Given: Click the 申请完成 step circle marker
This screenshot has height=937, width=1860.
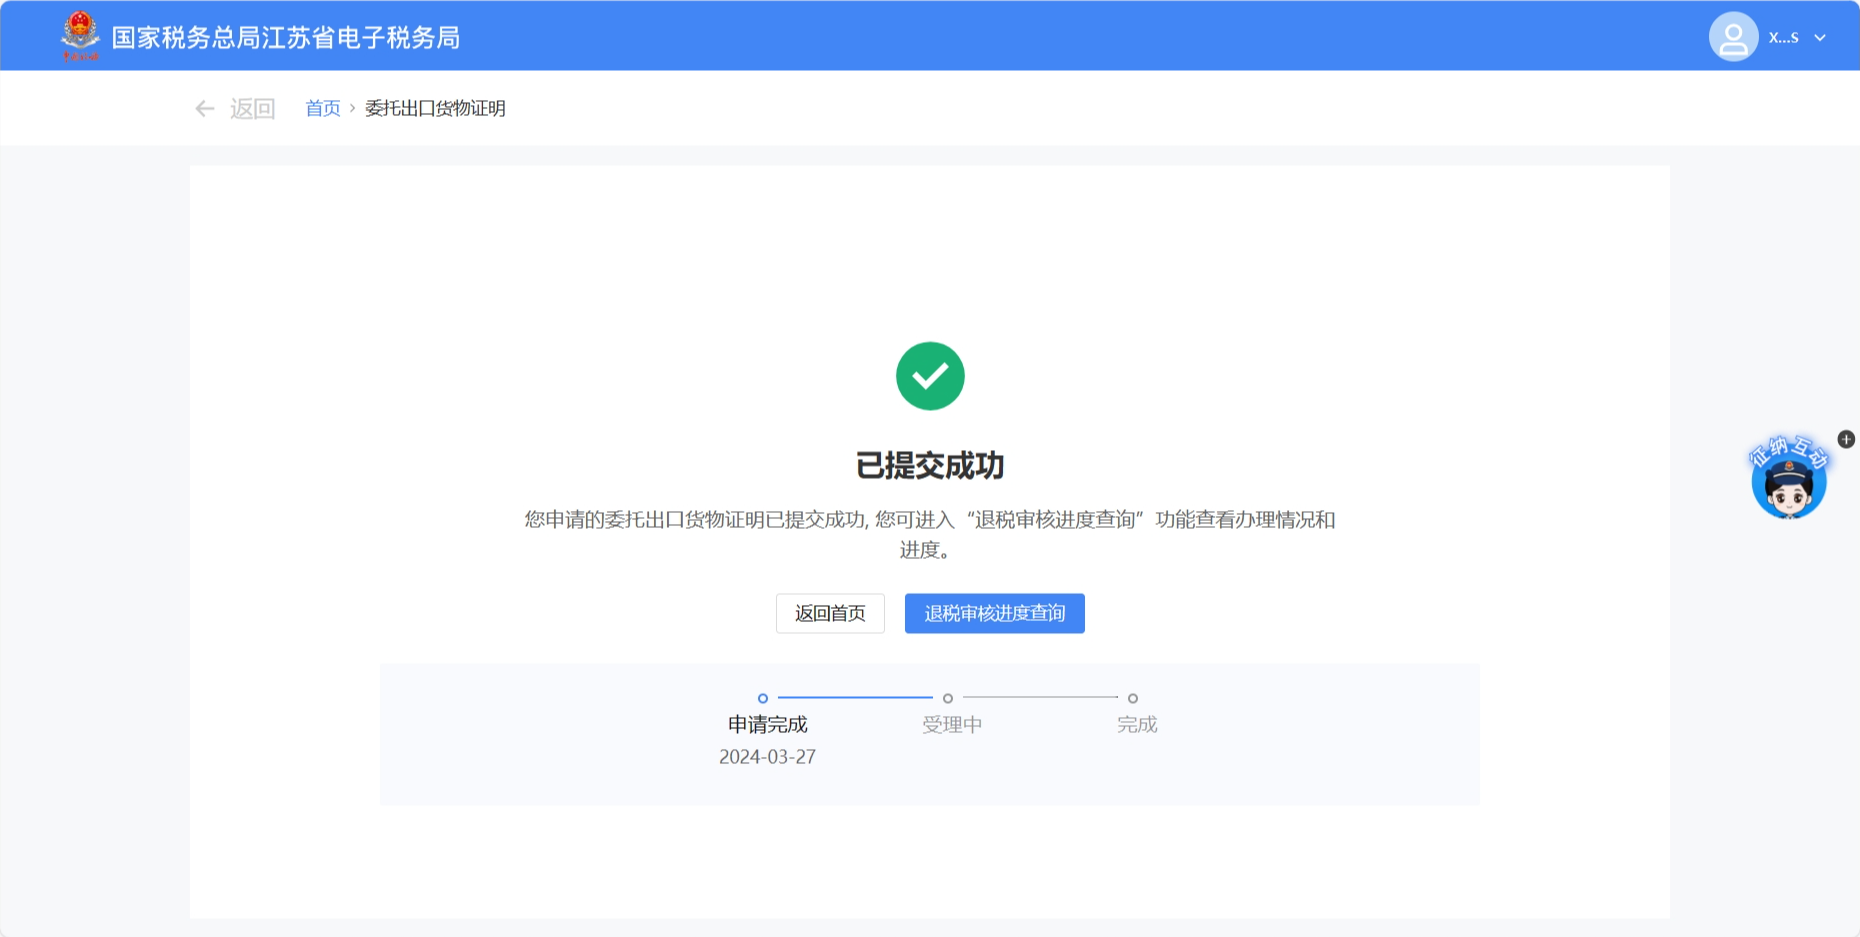Looking at the screenshot, I should point(763,698).
